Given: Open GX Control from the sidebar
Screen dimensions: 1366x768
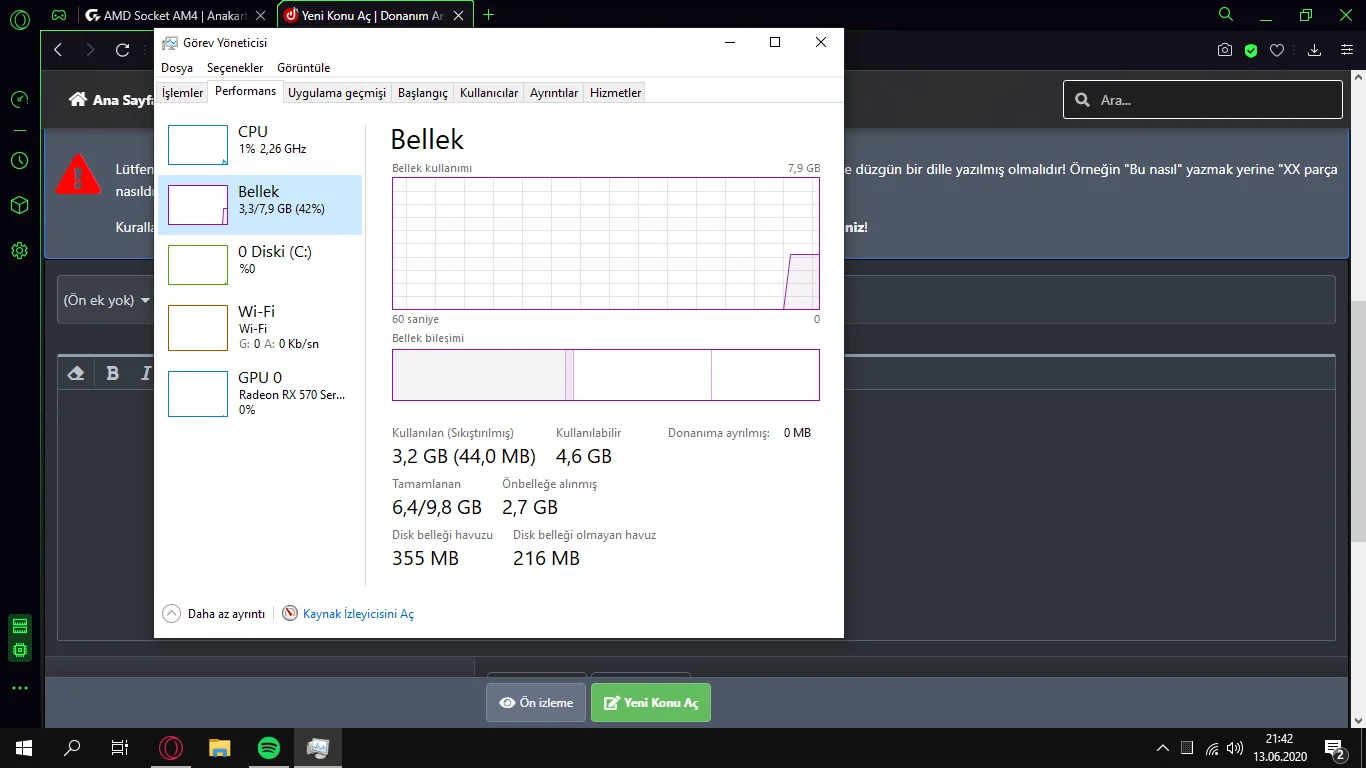Looking at the screenshot, I should (x=19, y=100).
